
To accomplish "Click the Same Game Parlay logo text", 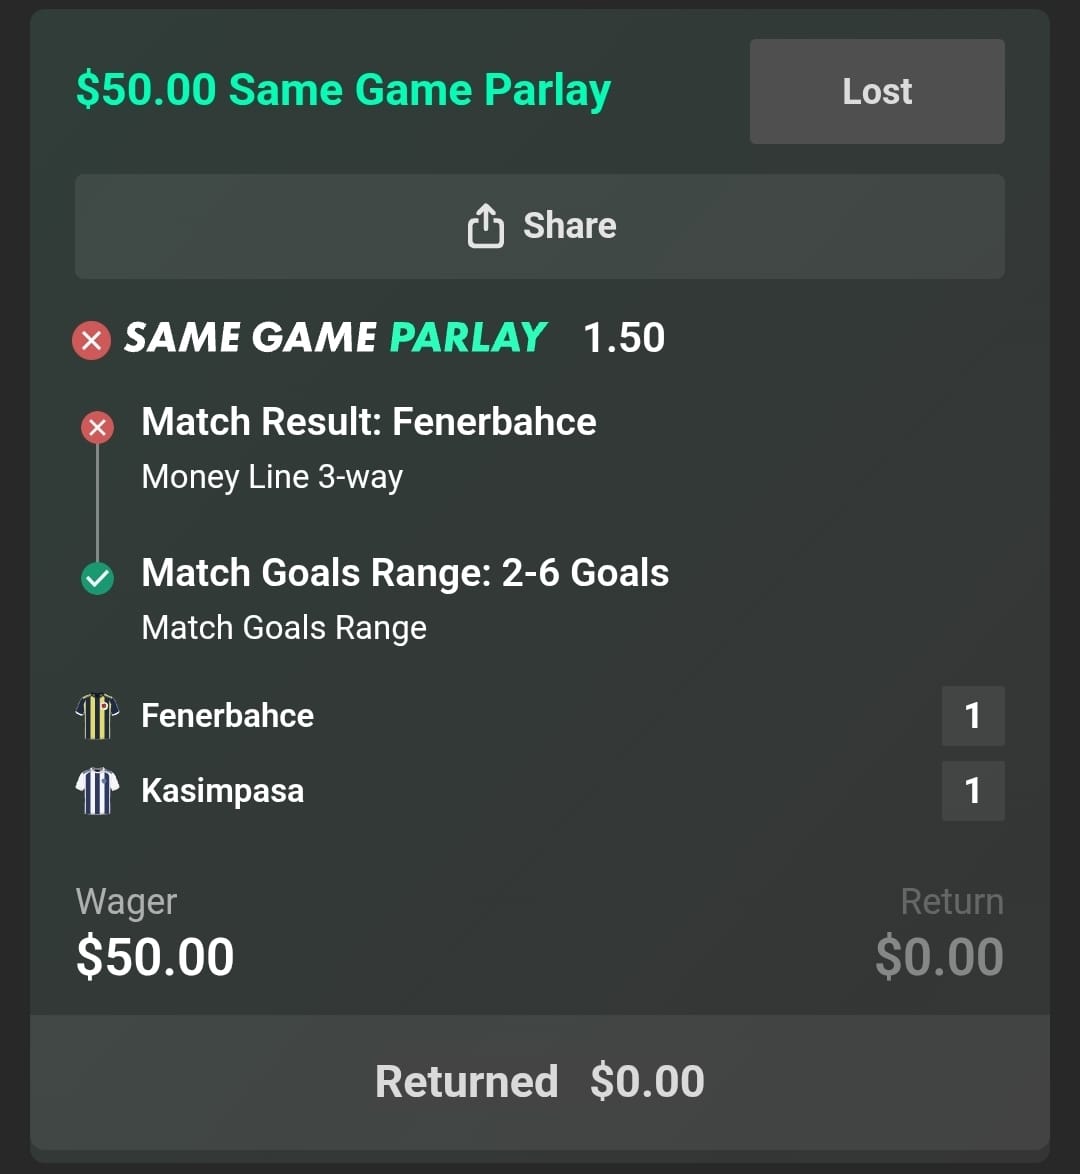I will coord(335,338).
